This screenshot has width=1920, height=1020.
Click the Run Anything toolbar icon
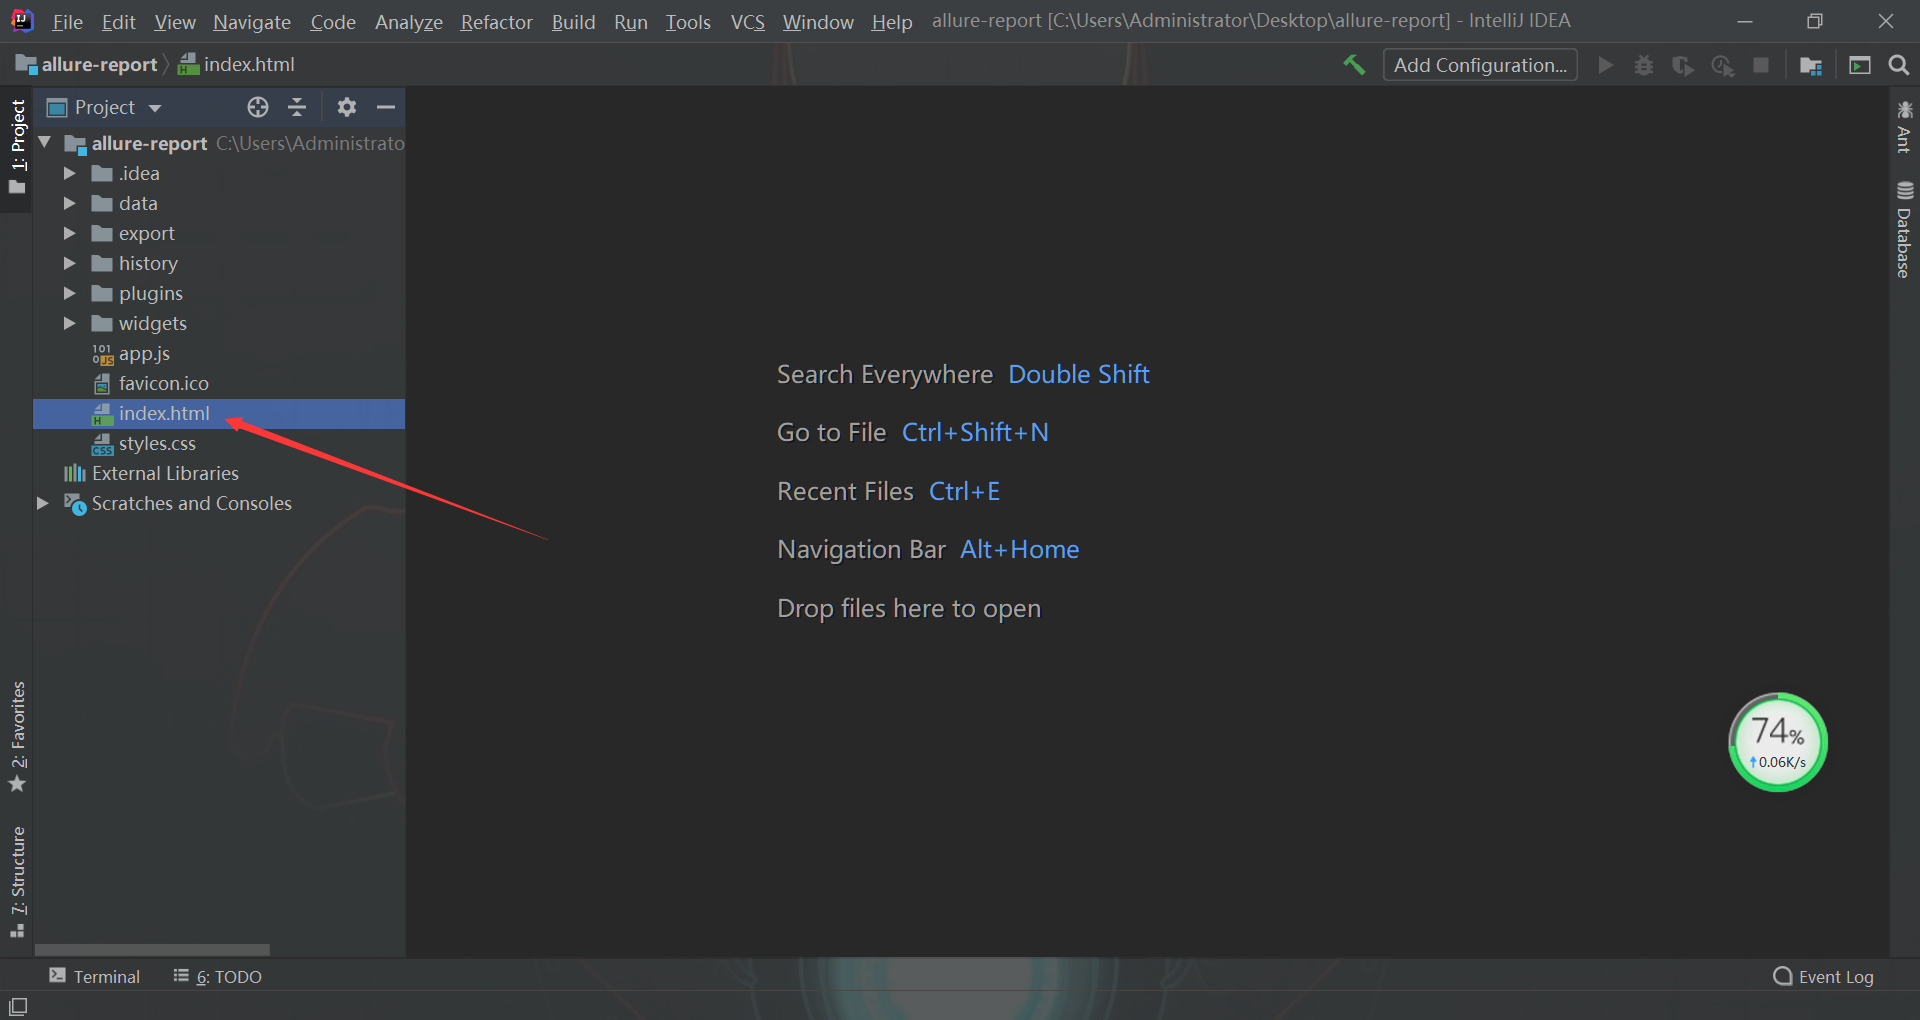[1860, 65]
